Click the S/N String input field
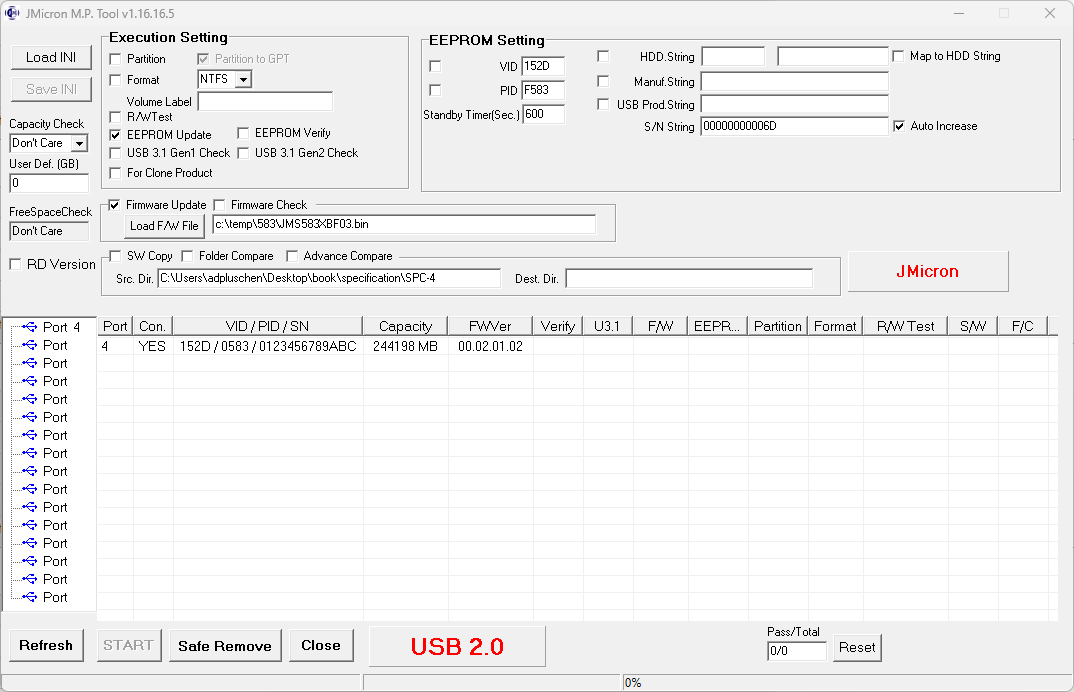 tap(794, 126)
